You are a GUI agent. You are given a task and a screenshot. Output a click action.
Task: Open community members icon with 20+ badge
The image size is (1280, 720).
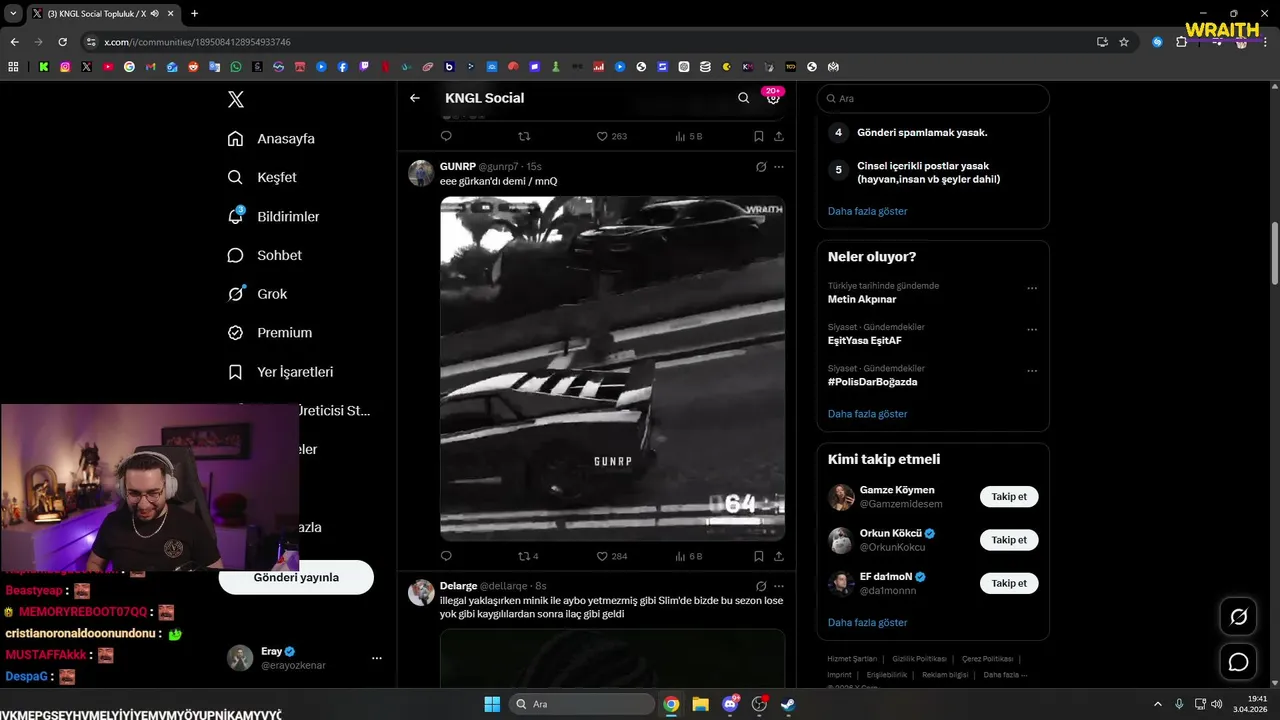coord(772,97)
